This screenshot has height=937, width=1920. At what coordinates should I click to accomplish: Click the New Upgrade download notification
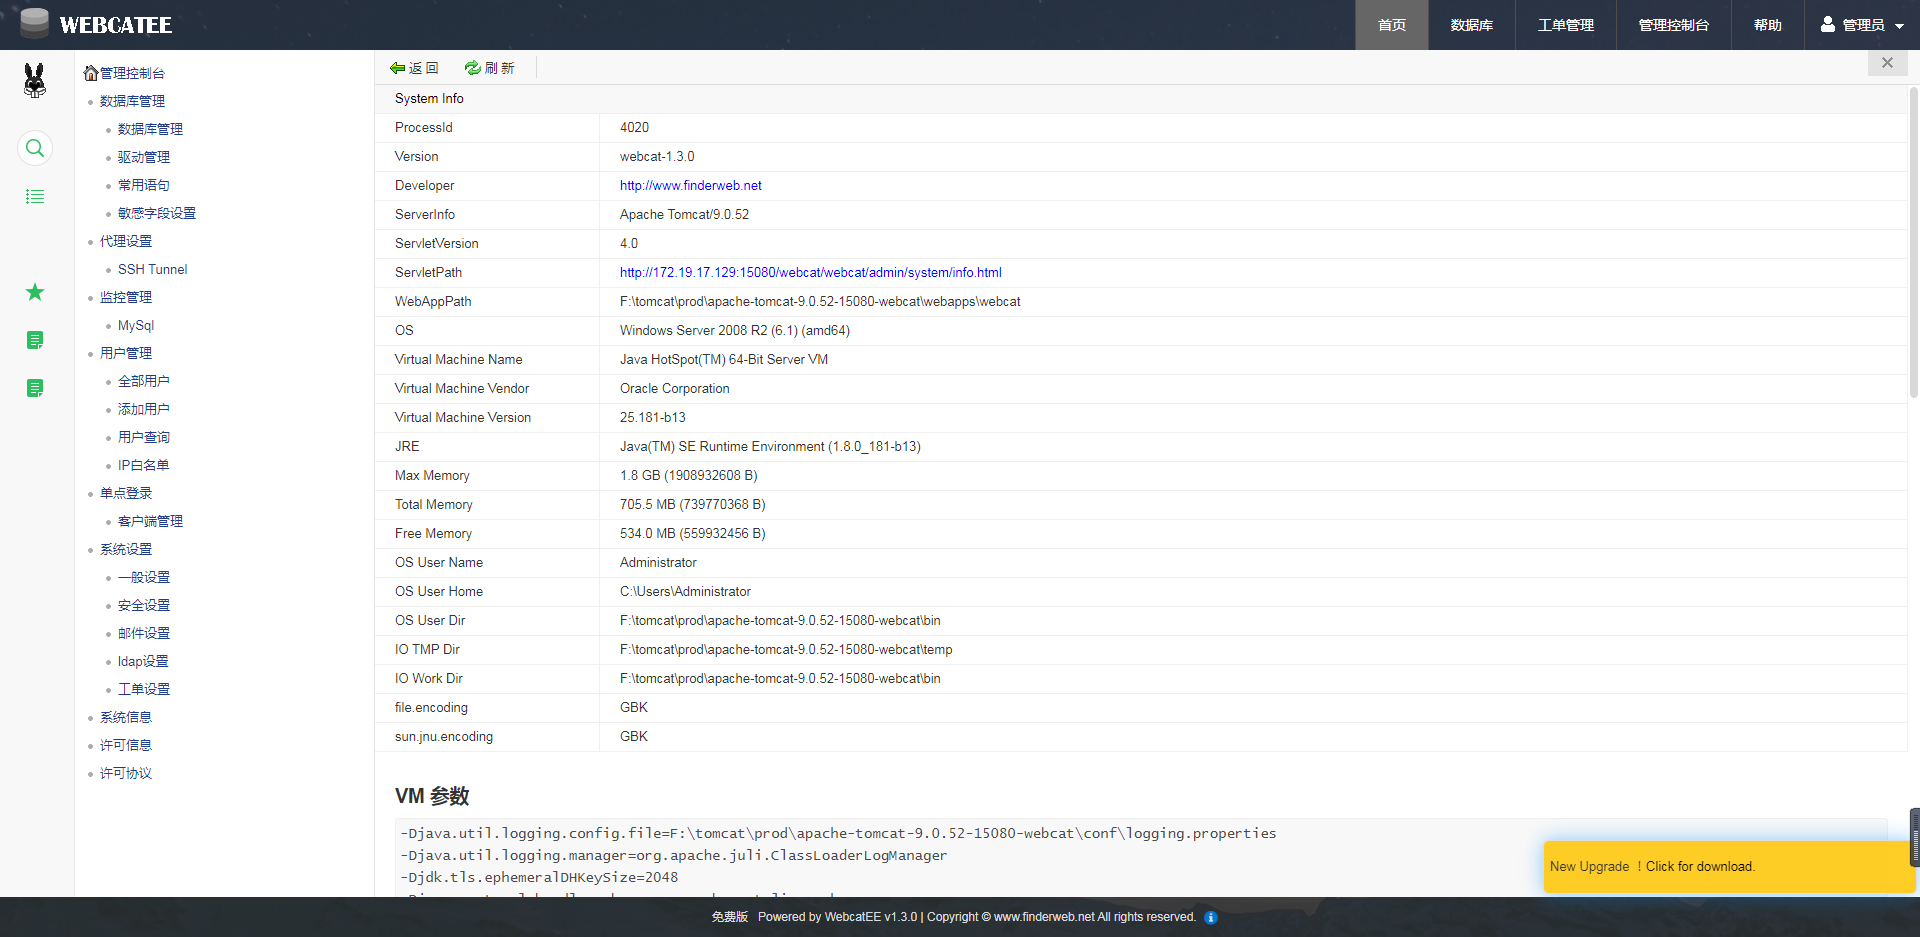[x=1700, y=866]
